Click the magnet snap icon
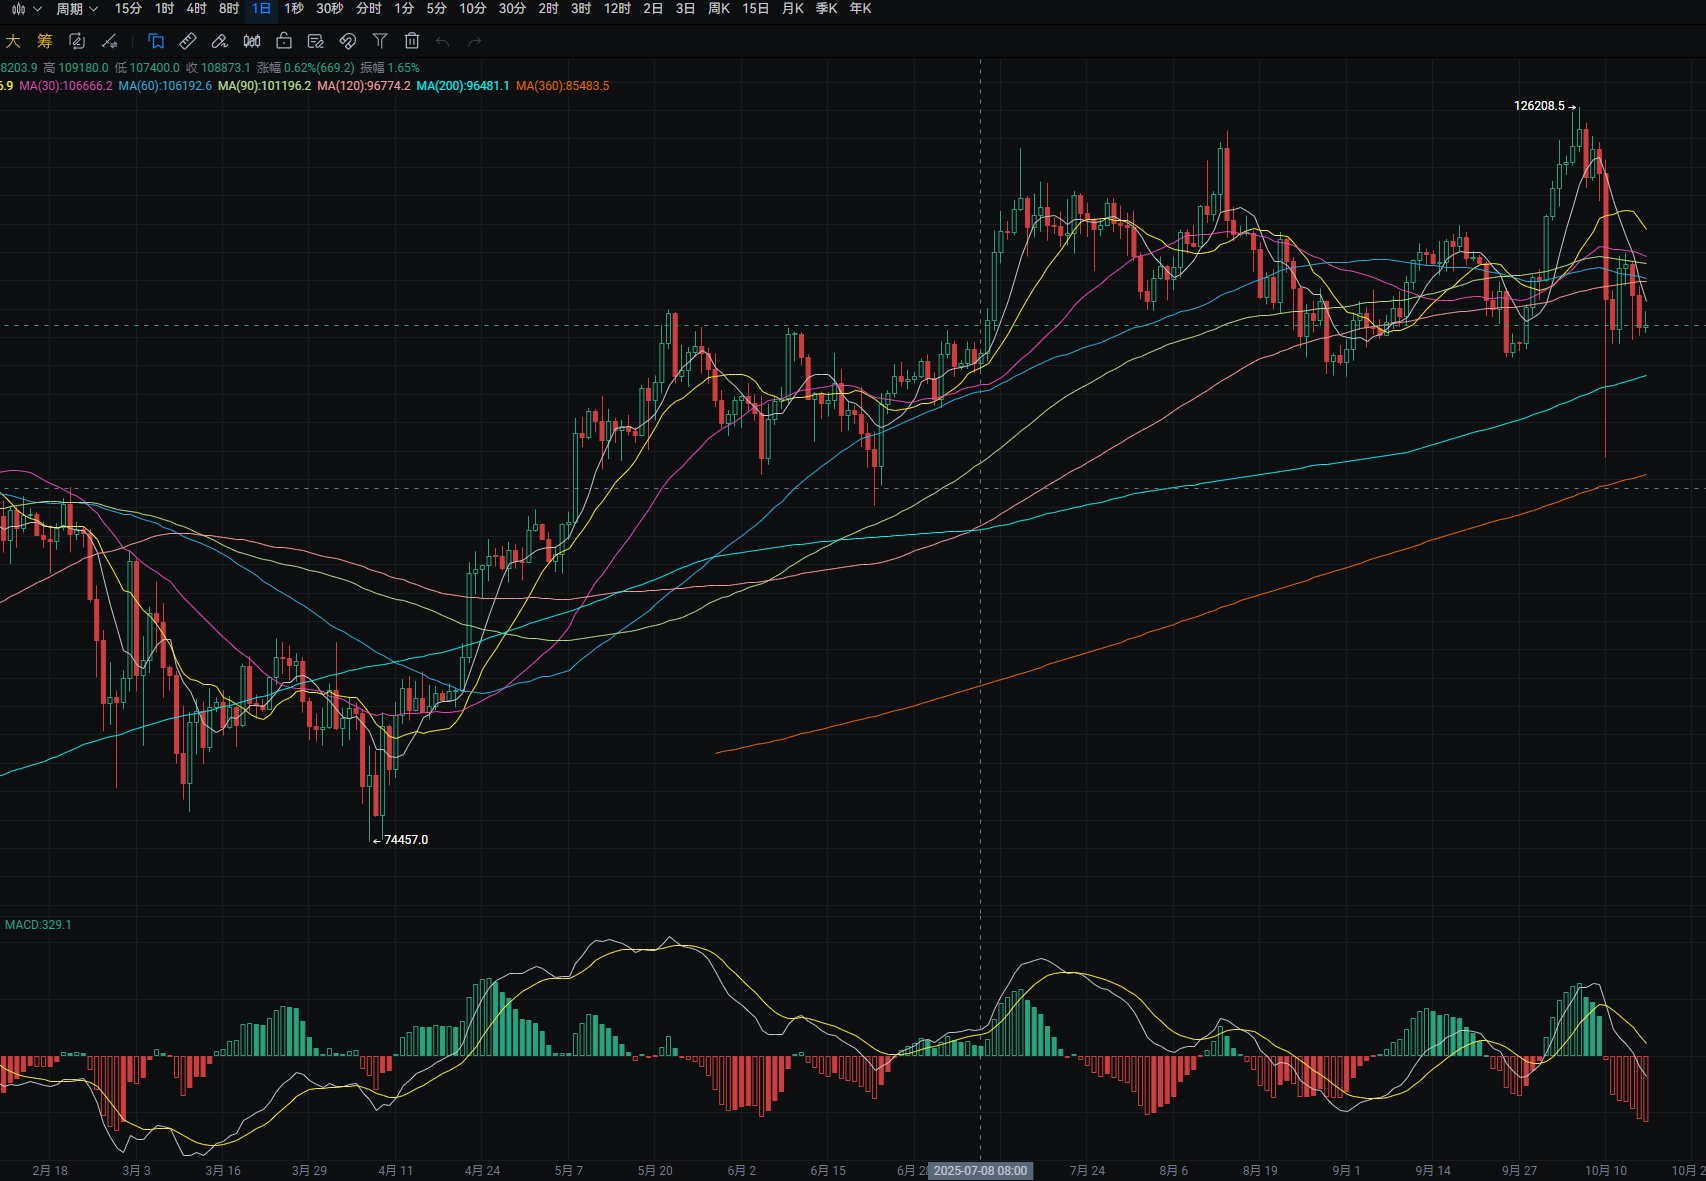 (x=348, y=41)
